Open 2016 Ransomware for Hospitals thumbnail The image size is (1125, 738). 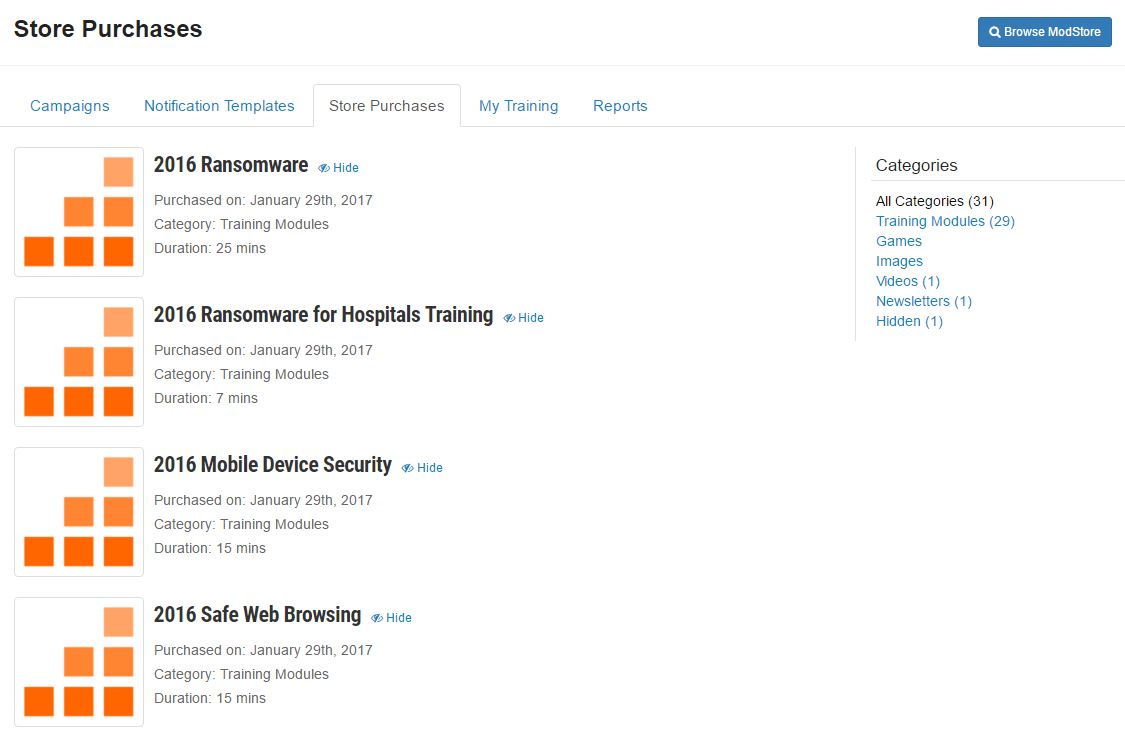coord(79,362)
